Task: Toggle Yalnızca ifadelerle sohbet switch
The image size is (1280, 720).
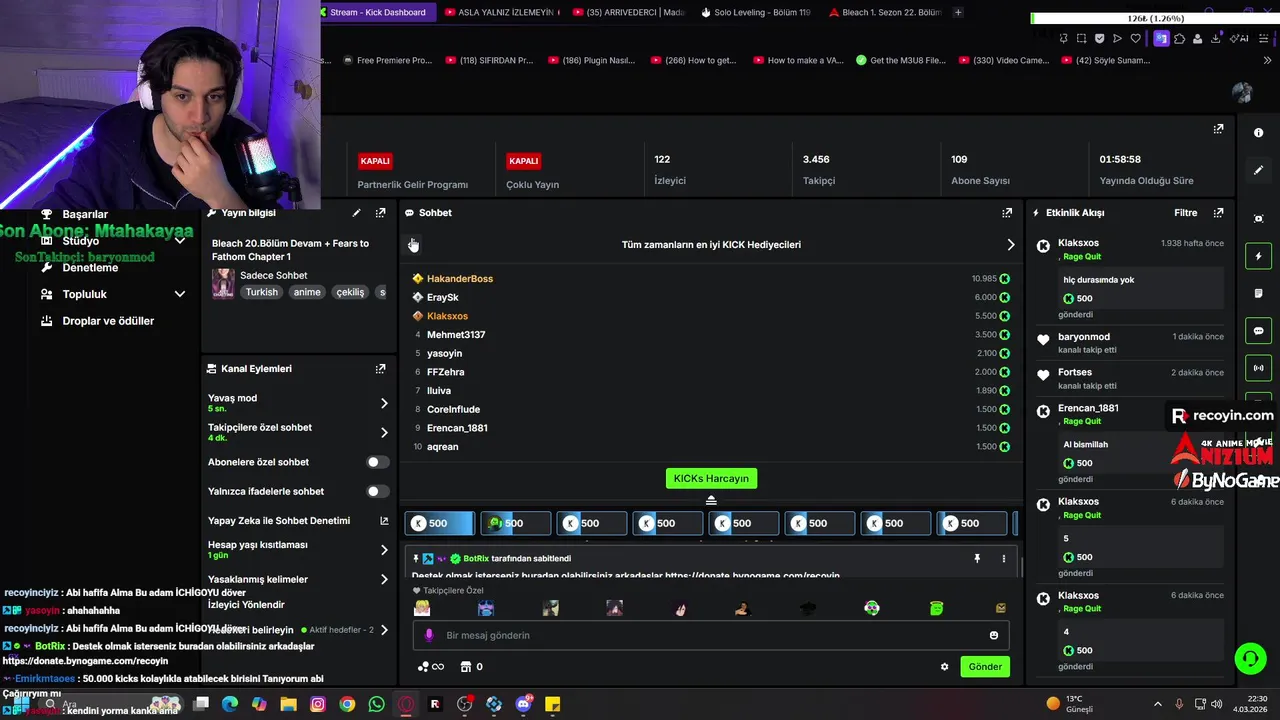Action: pyautogui.click(x=377, y=491)
